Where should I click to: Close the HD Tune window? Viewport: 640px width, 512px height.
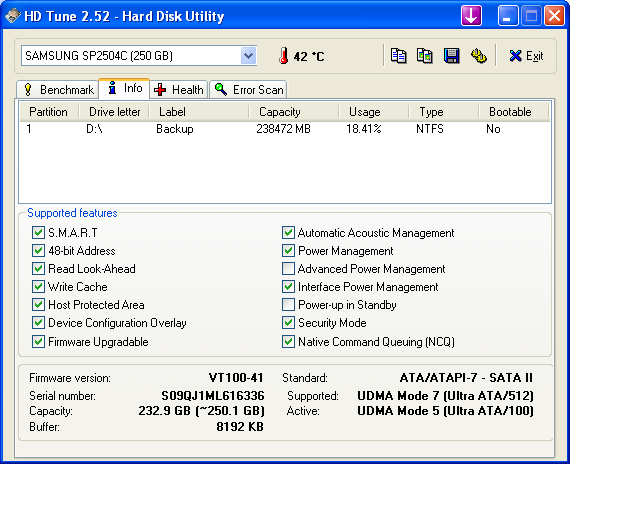pos(554,16)
